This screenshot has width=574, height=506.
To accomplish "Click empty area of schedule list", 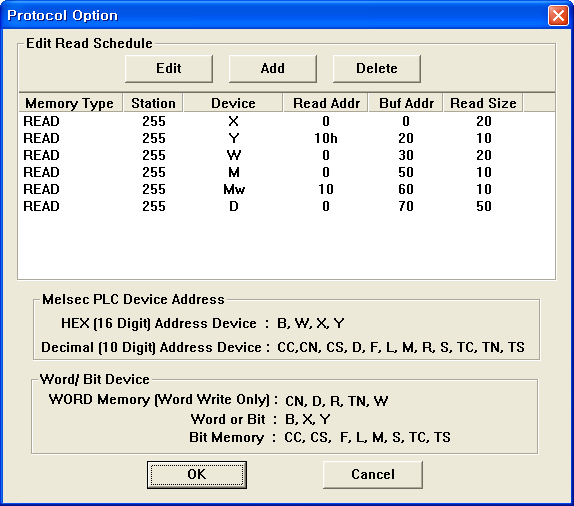I will 287,247.
